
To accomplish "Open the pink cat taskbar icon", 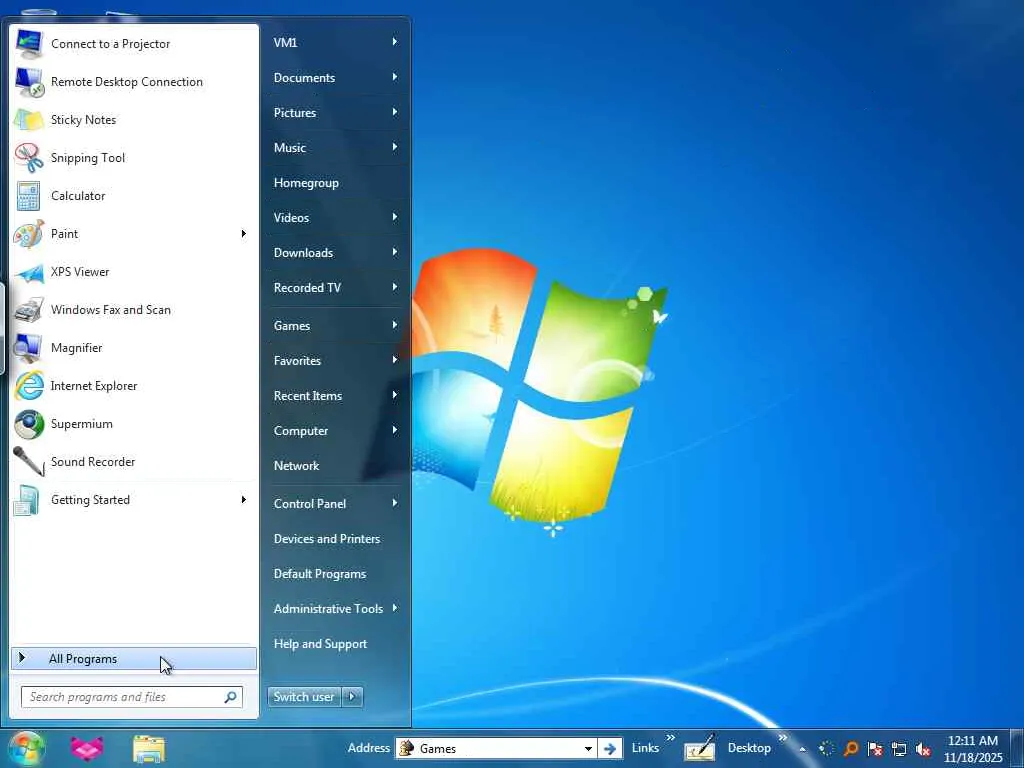I will coord(87,749).
